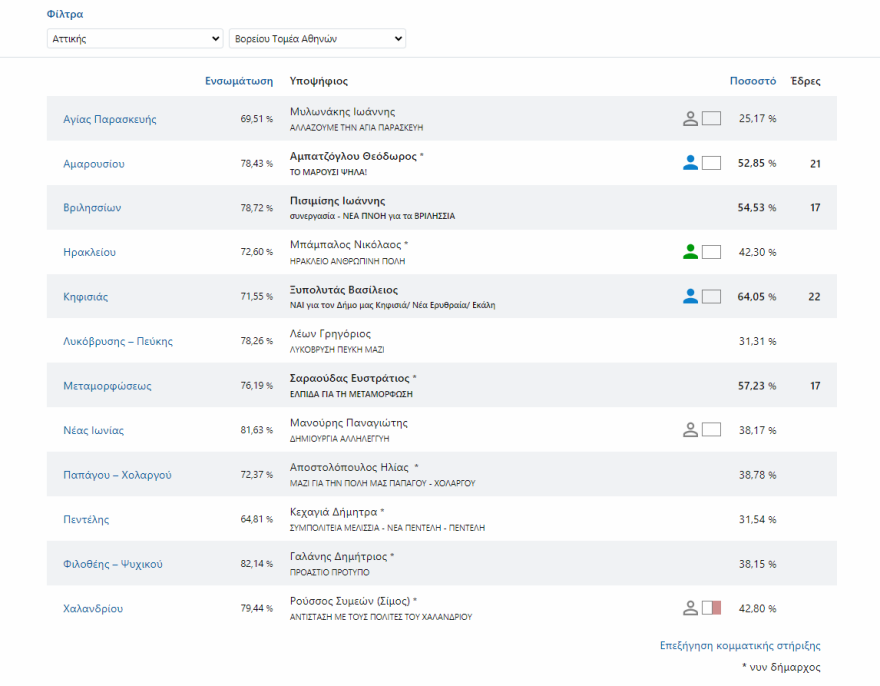Click blue person icon for Αμπατζόγλου Θεόδωρος

click(690, 163)
